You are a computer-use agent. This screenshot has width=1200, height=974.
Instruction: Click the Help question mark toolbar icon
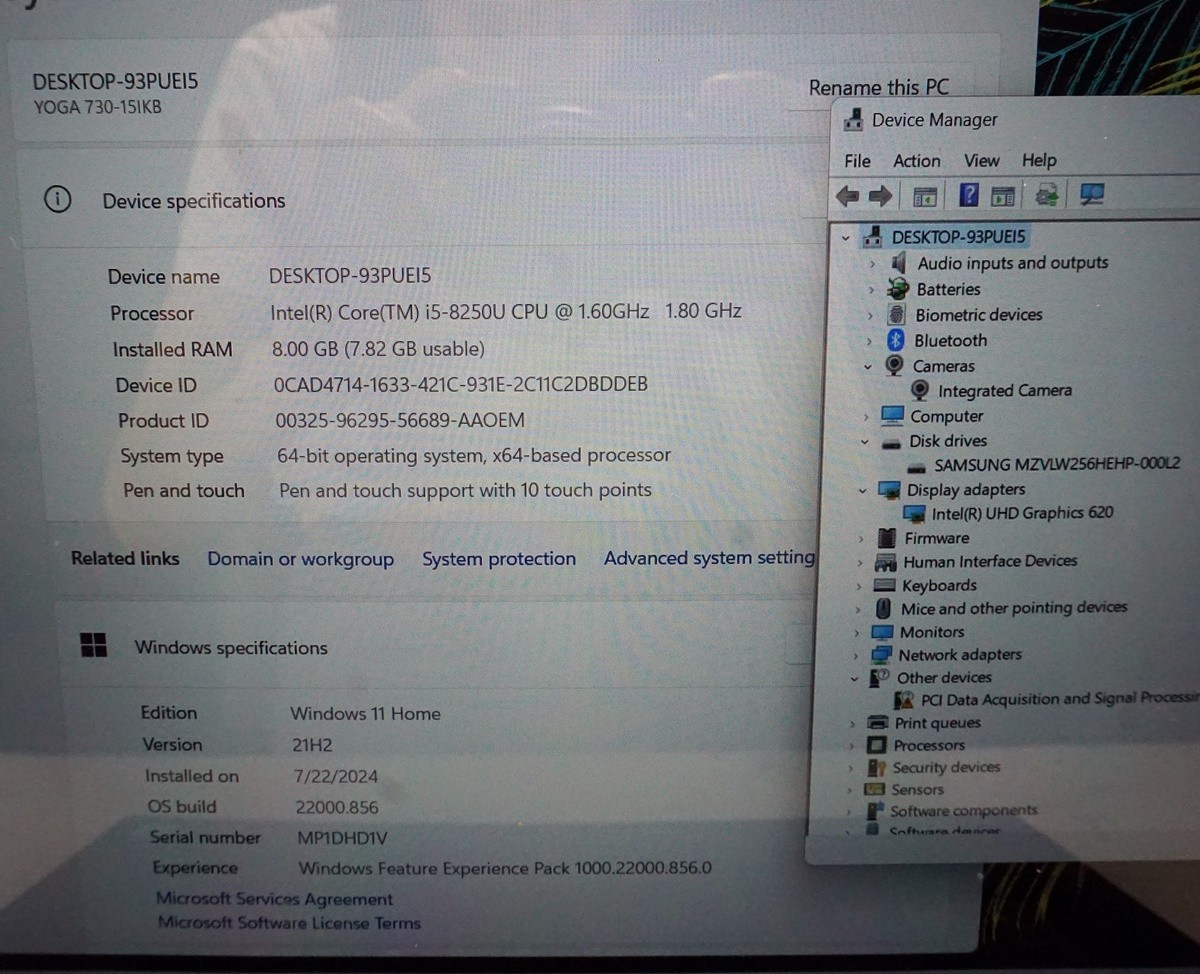968,195
